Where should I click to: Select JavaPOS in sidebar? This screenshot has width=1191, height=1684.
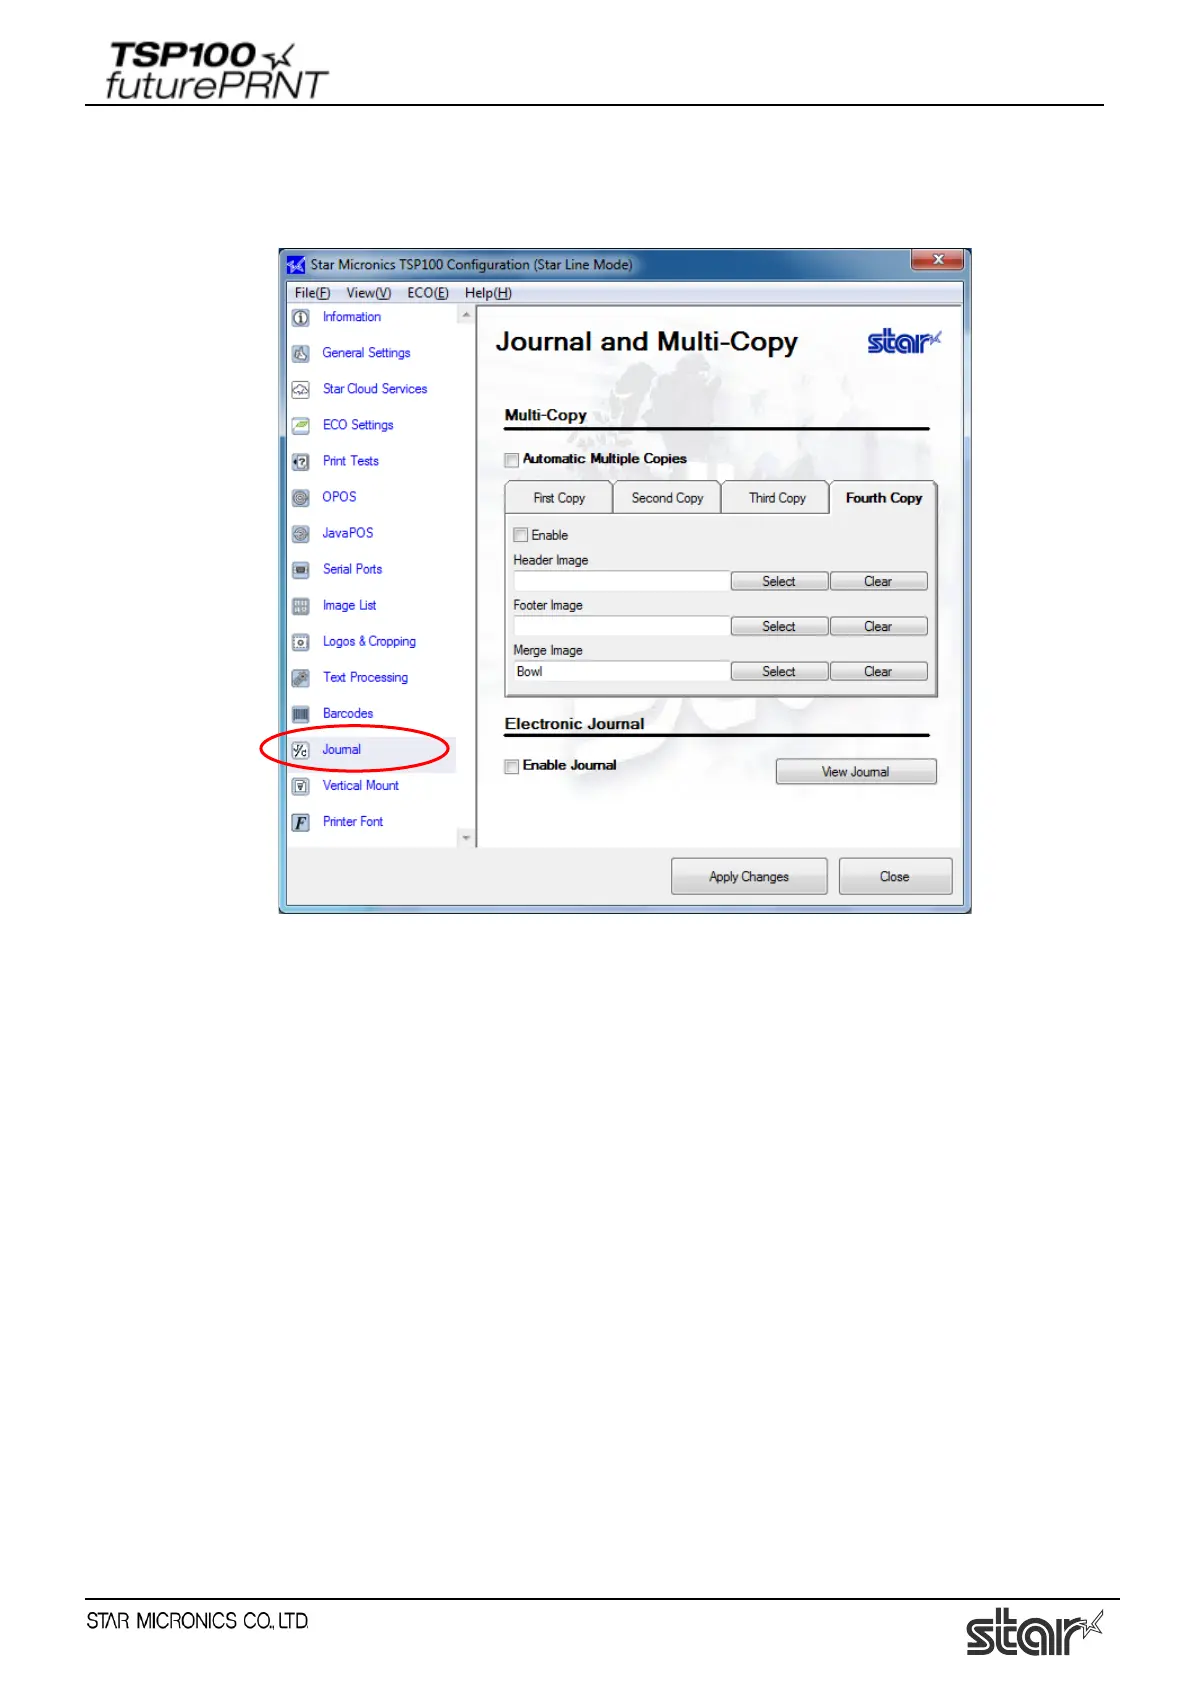[347, 533]
